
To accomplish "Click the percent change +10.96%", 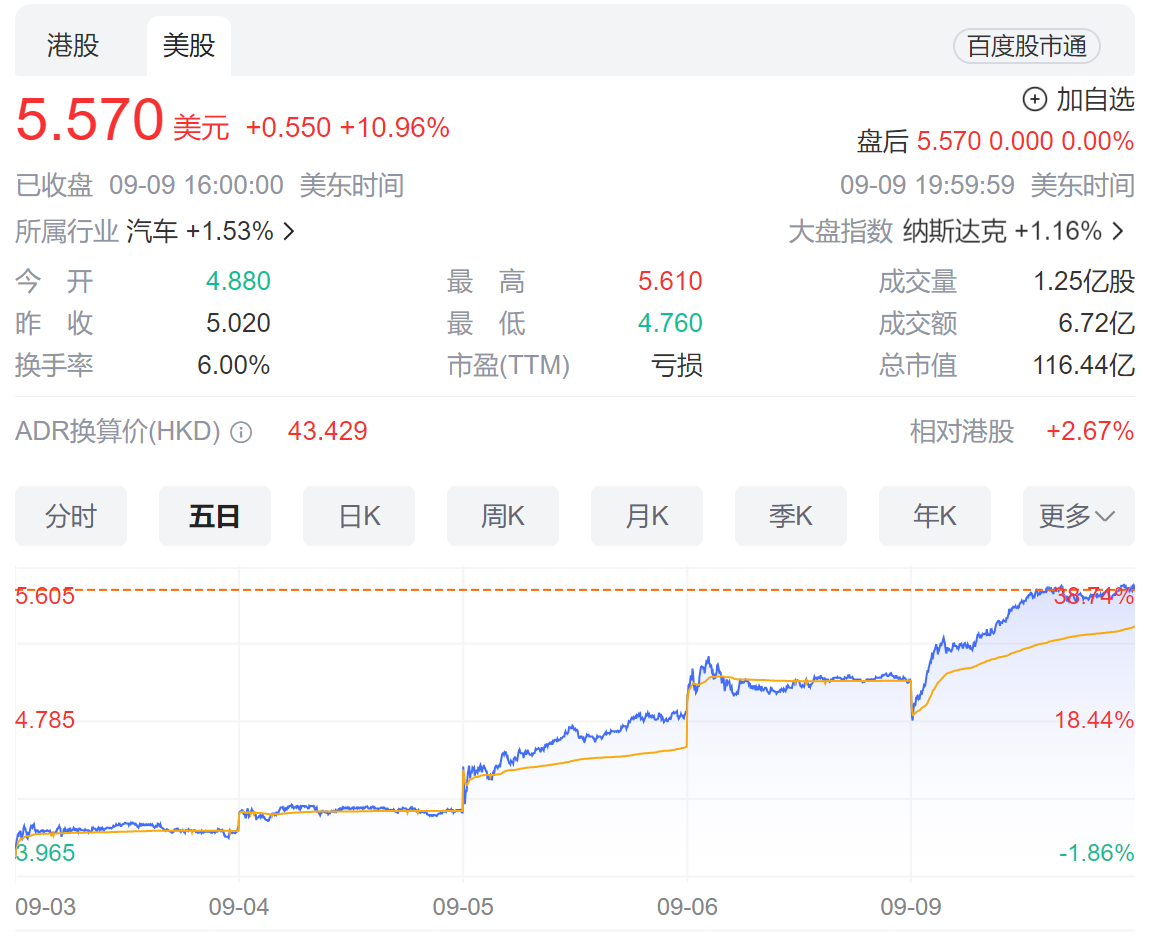I will click(394, 127).
